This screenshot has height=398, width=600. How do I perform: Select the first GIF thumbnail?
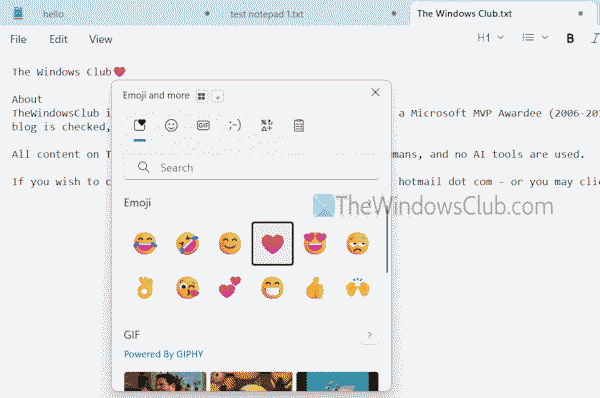tap(165, 381)
